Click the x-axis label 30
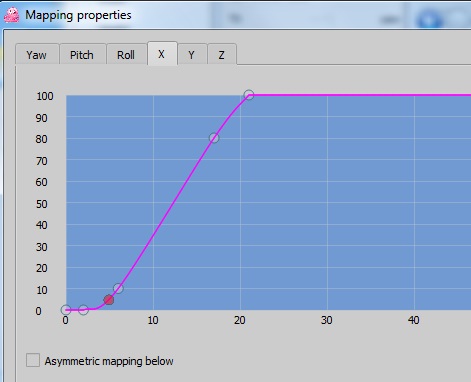 pos(327,320)
